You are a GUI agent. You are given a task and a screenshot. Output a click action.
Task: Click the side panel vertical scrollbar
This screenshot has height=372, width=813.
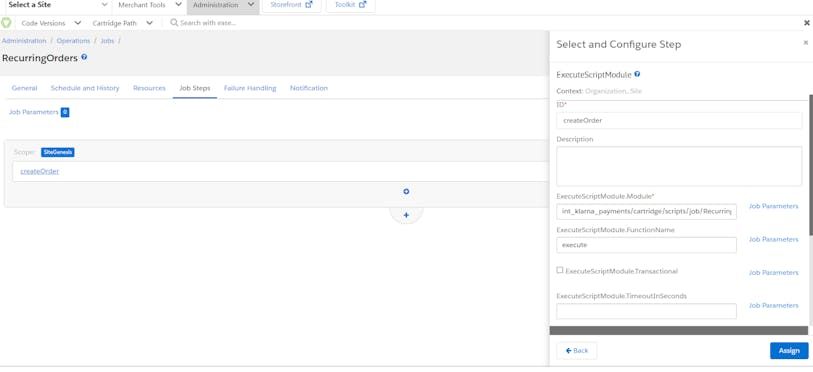810,166
